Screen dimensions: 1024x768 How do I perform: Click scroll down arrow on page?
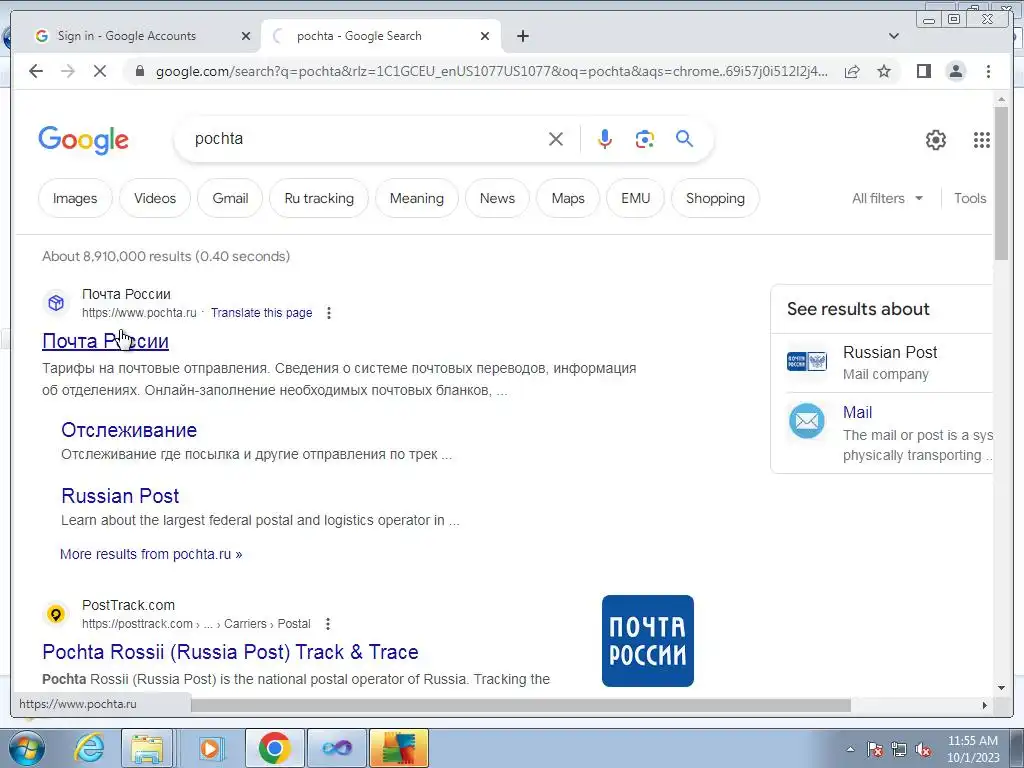coord(1001,688)
